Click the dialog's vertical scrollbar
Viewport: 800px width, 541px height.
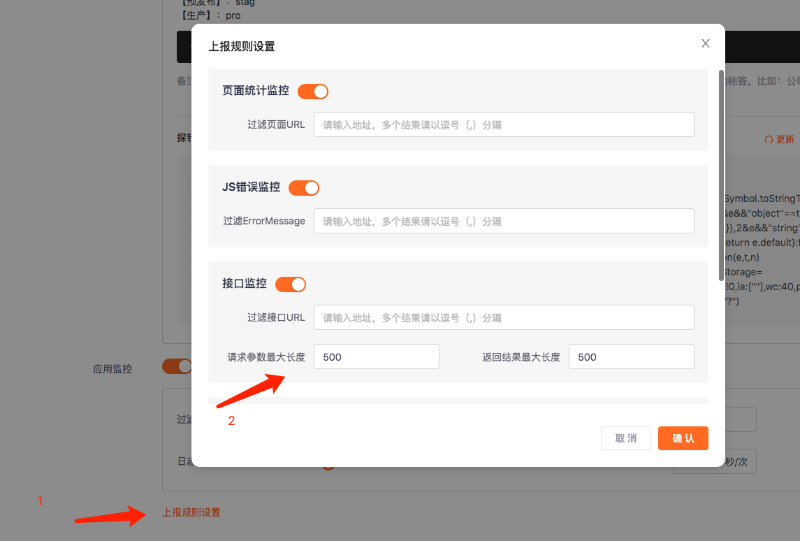(721, 175)
